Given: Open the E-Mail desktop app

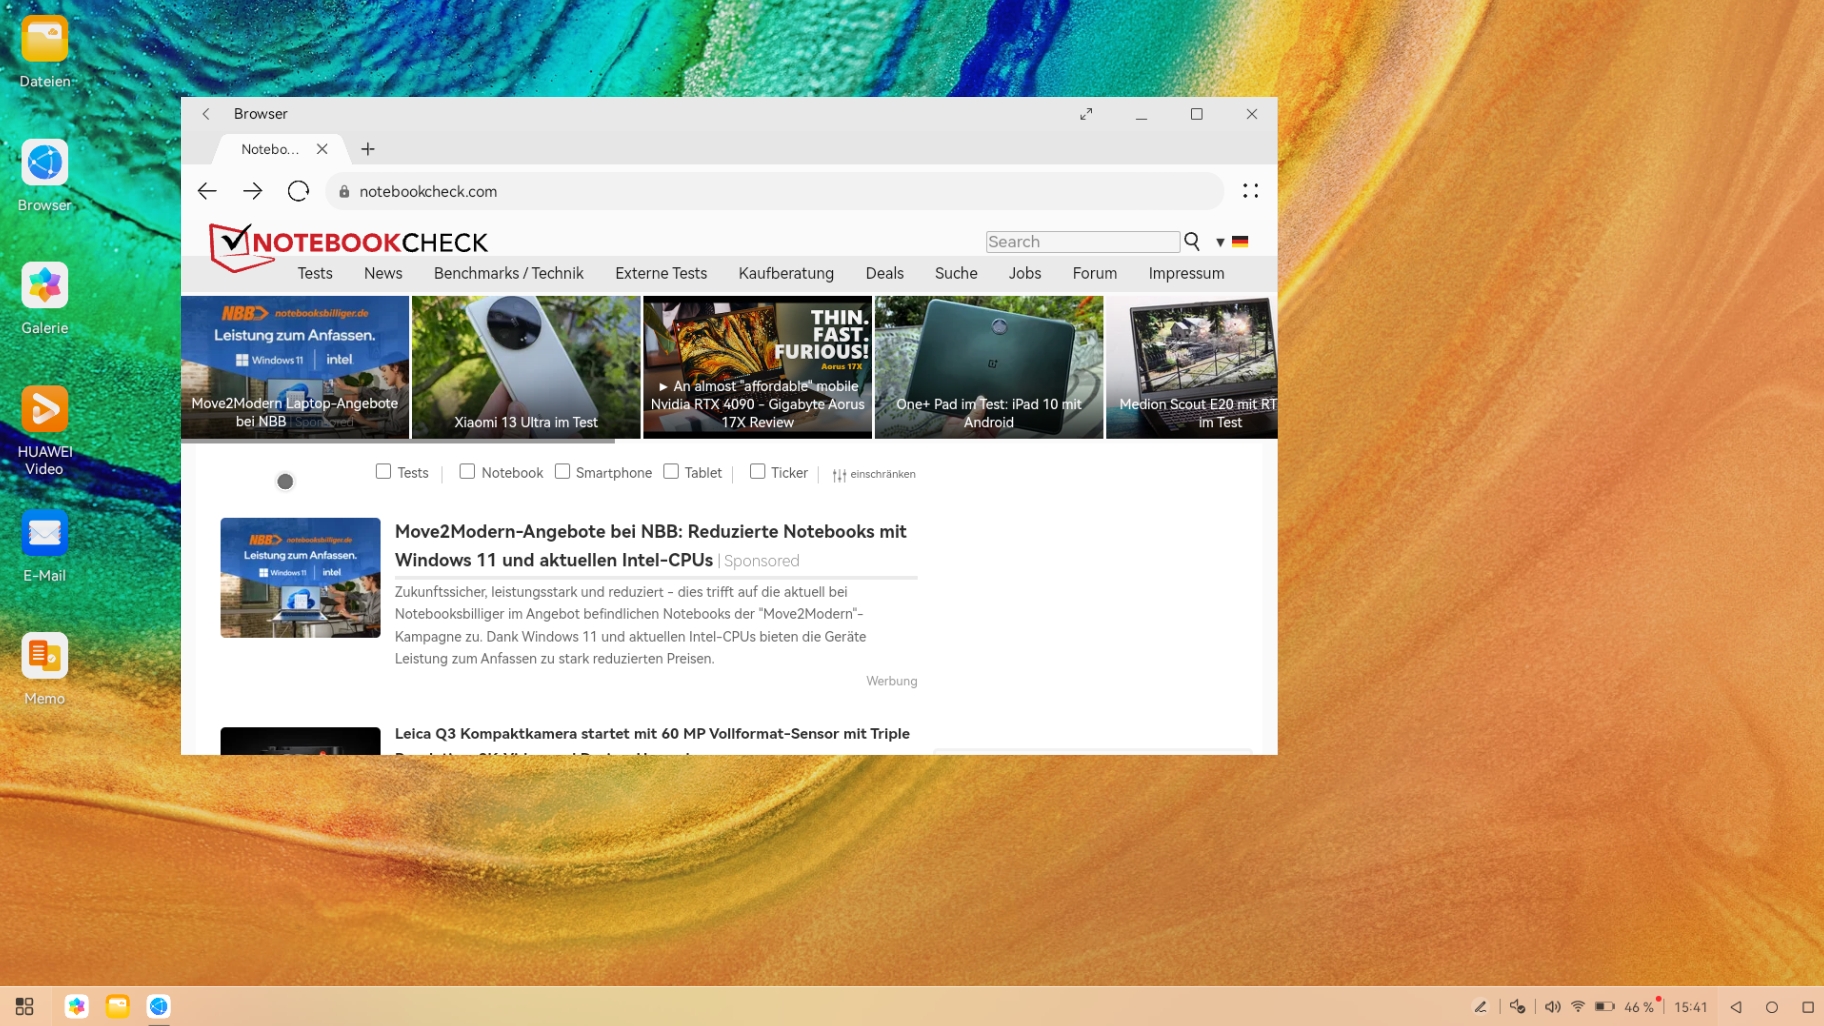Looking at the screenshot, I should coord(44,533).
